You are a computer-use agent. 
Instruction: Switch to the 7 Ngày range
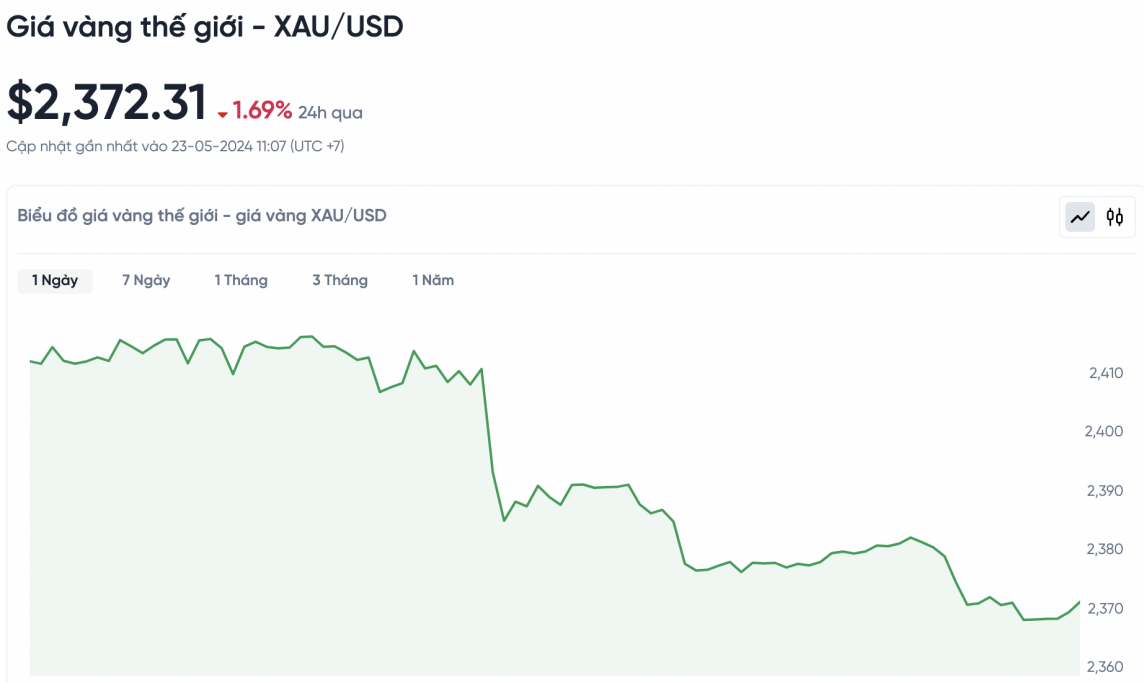point(146,281)
